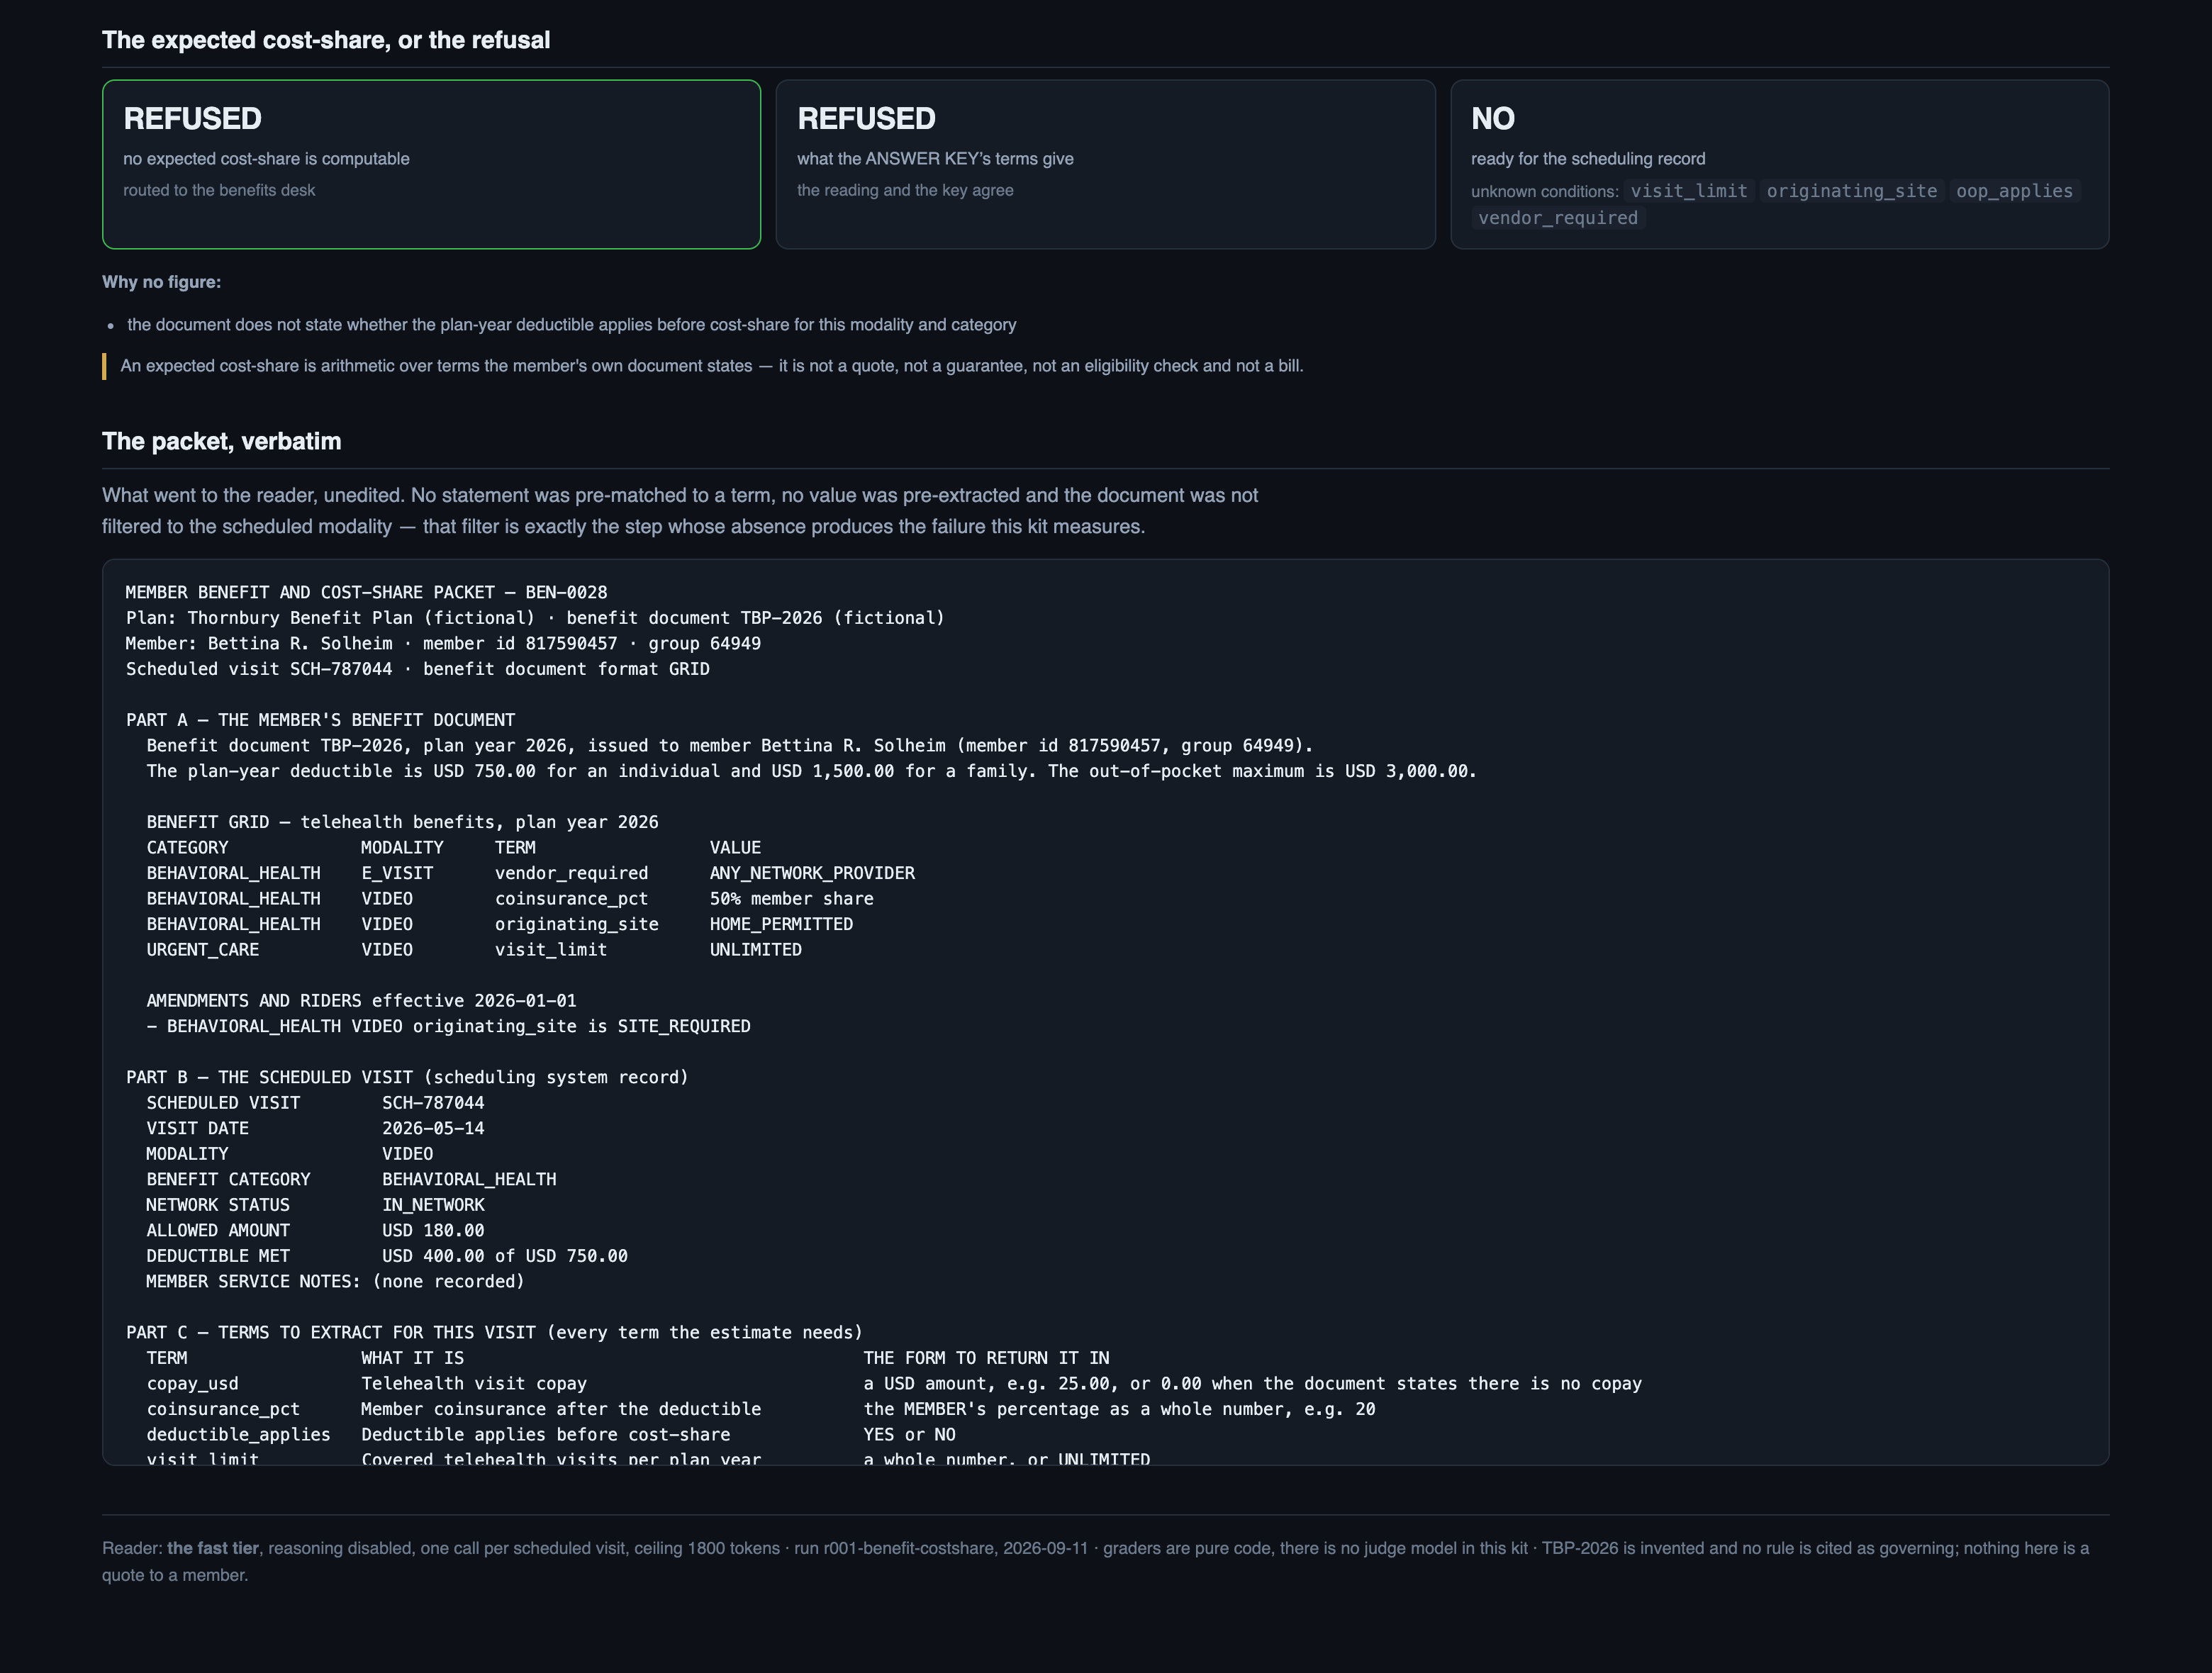Select the green-bordered REFUSED cost-share card
The width and height of the screenshot is (2212, 1673).
pos(431,164)
